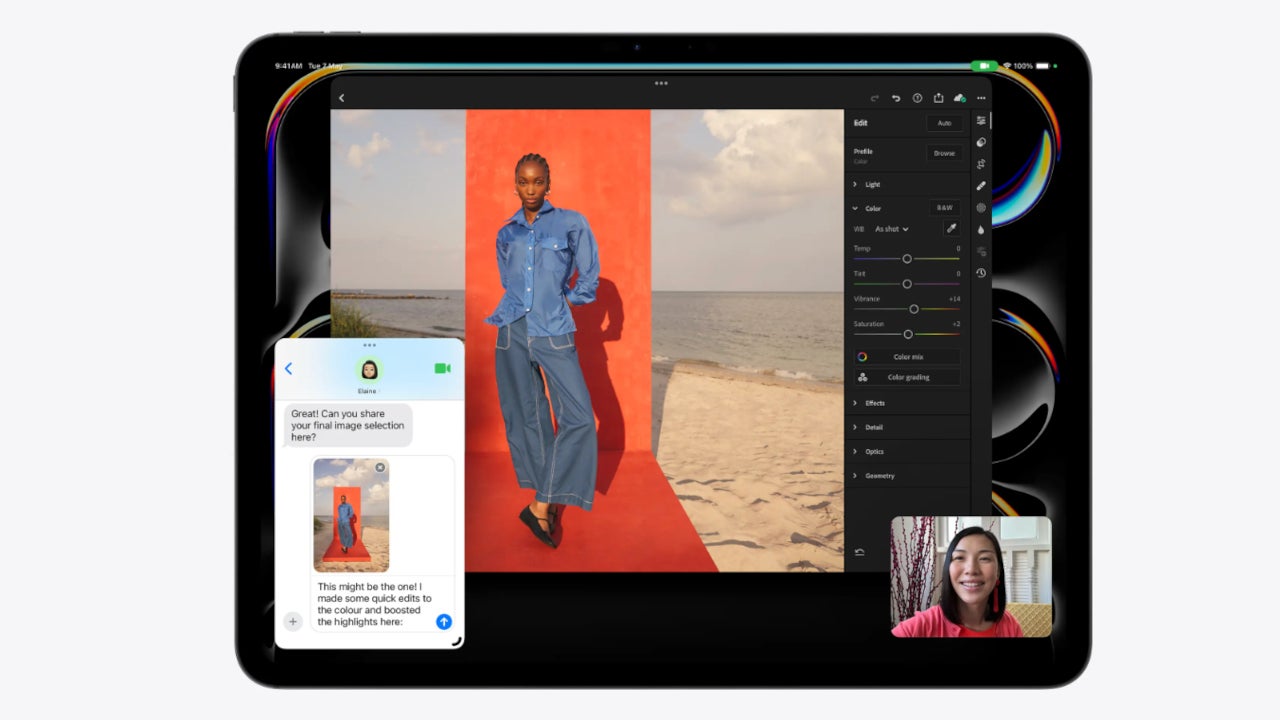Pick the white balance eyedropper
Viewport: 1280px width, 720px height.
(951, 229)
